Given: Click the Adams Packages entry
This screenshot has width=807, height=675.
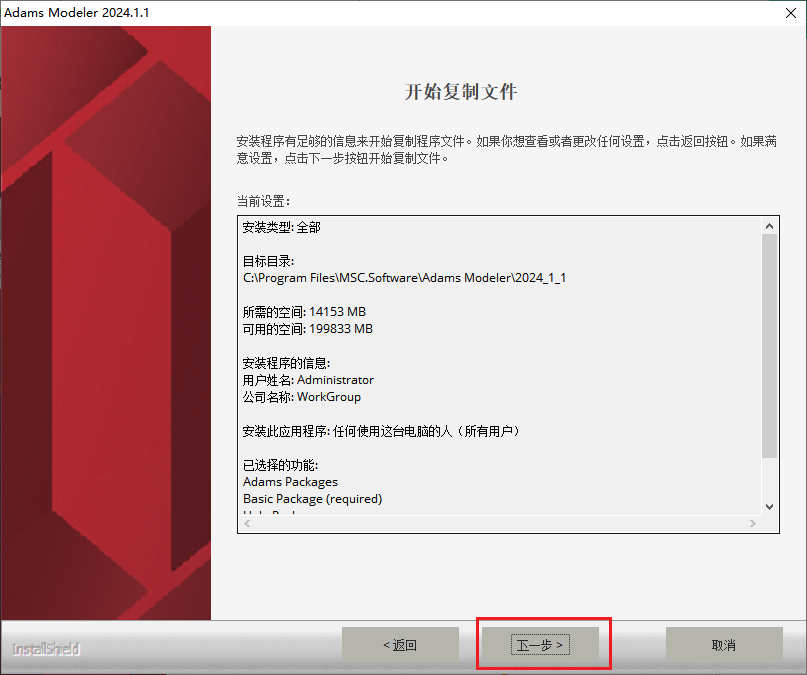Looking at the screenshot, I should pos(290,482).
